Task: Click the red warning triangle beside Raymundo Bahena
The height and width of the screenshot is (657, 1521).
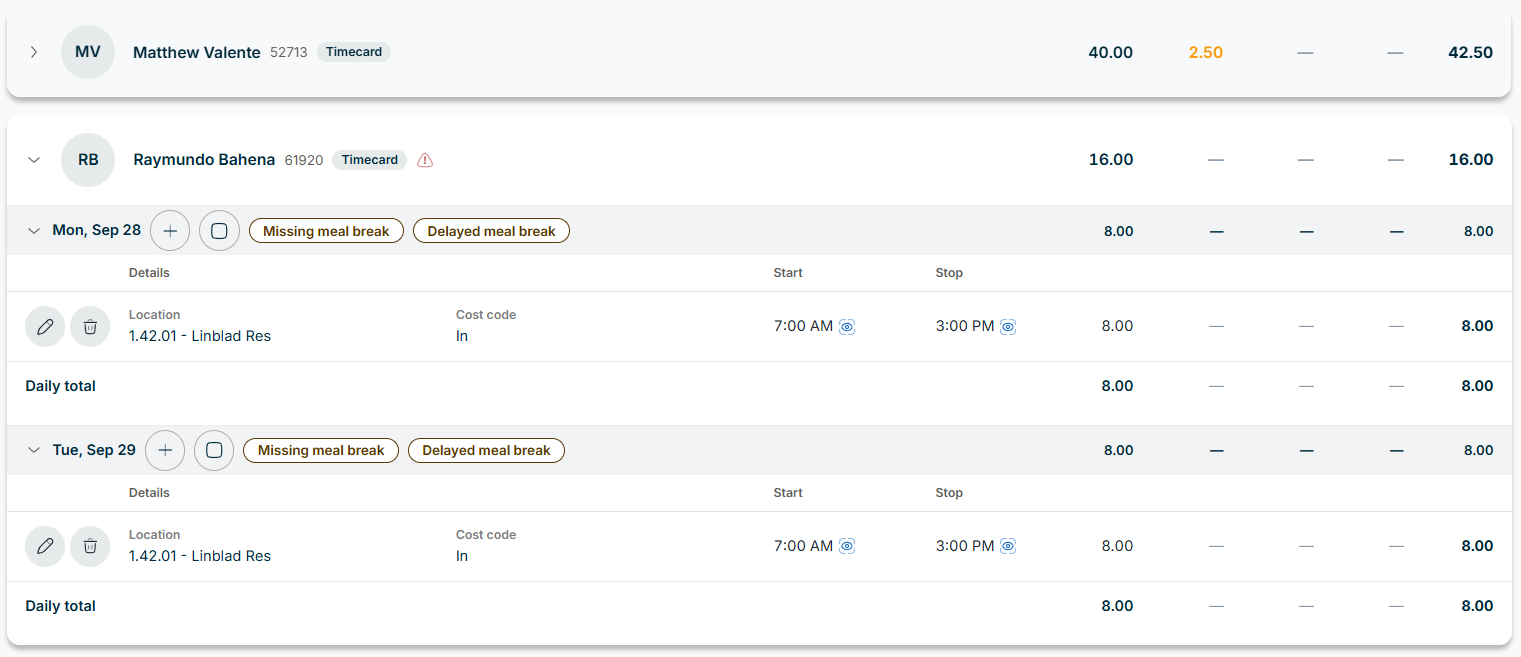Action: 425,160
